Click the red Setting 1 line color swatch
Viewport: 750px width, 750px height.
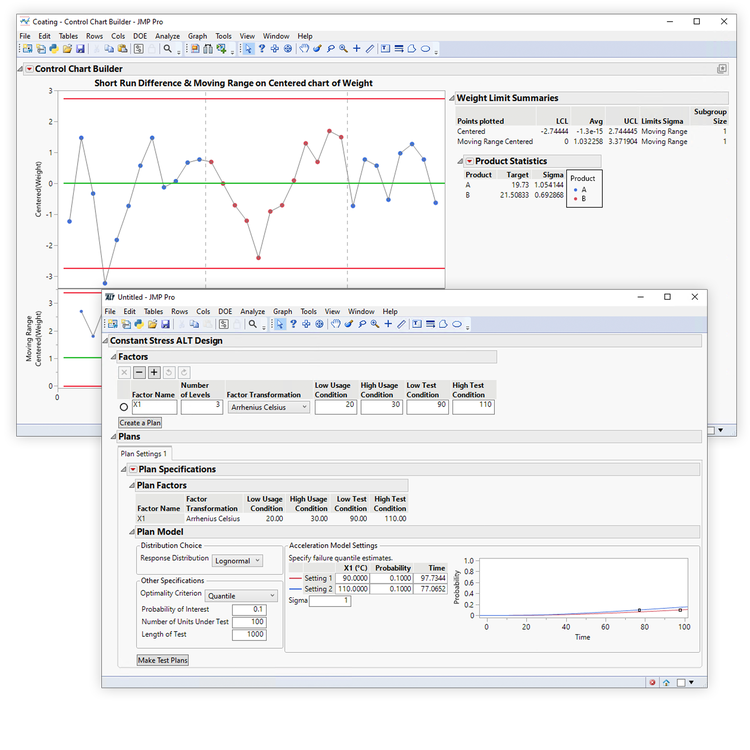[295, 578]
